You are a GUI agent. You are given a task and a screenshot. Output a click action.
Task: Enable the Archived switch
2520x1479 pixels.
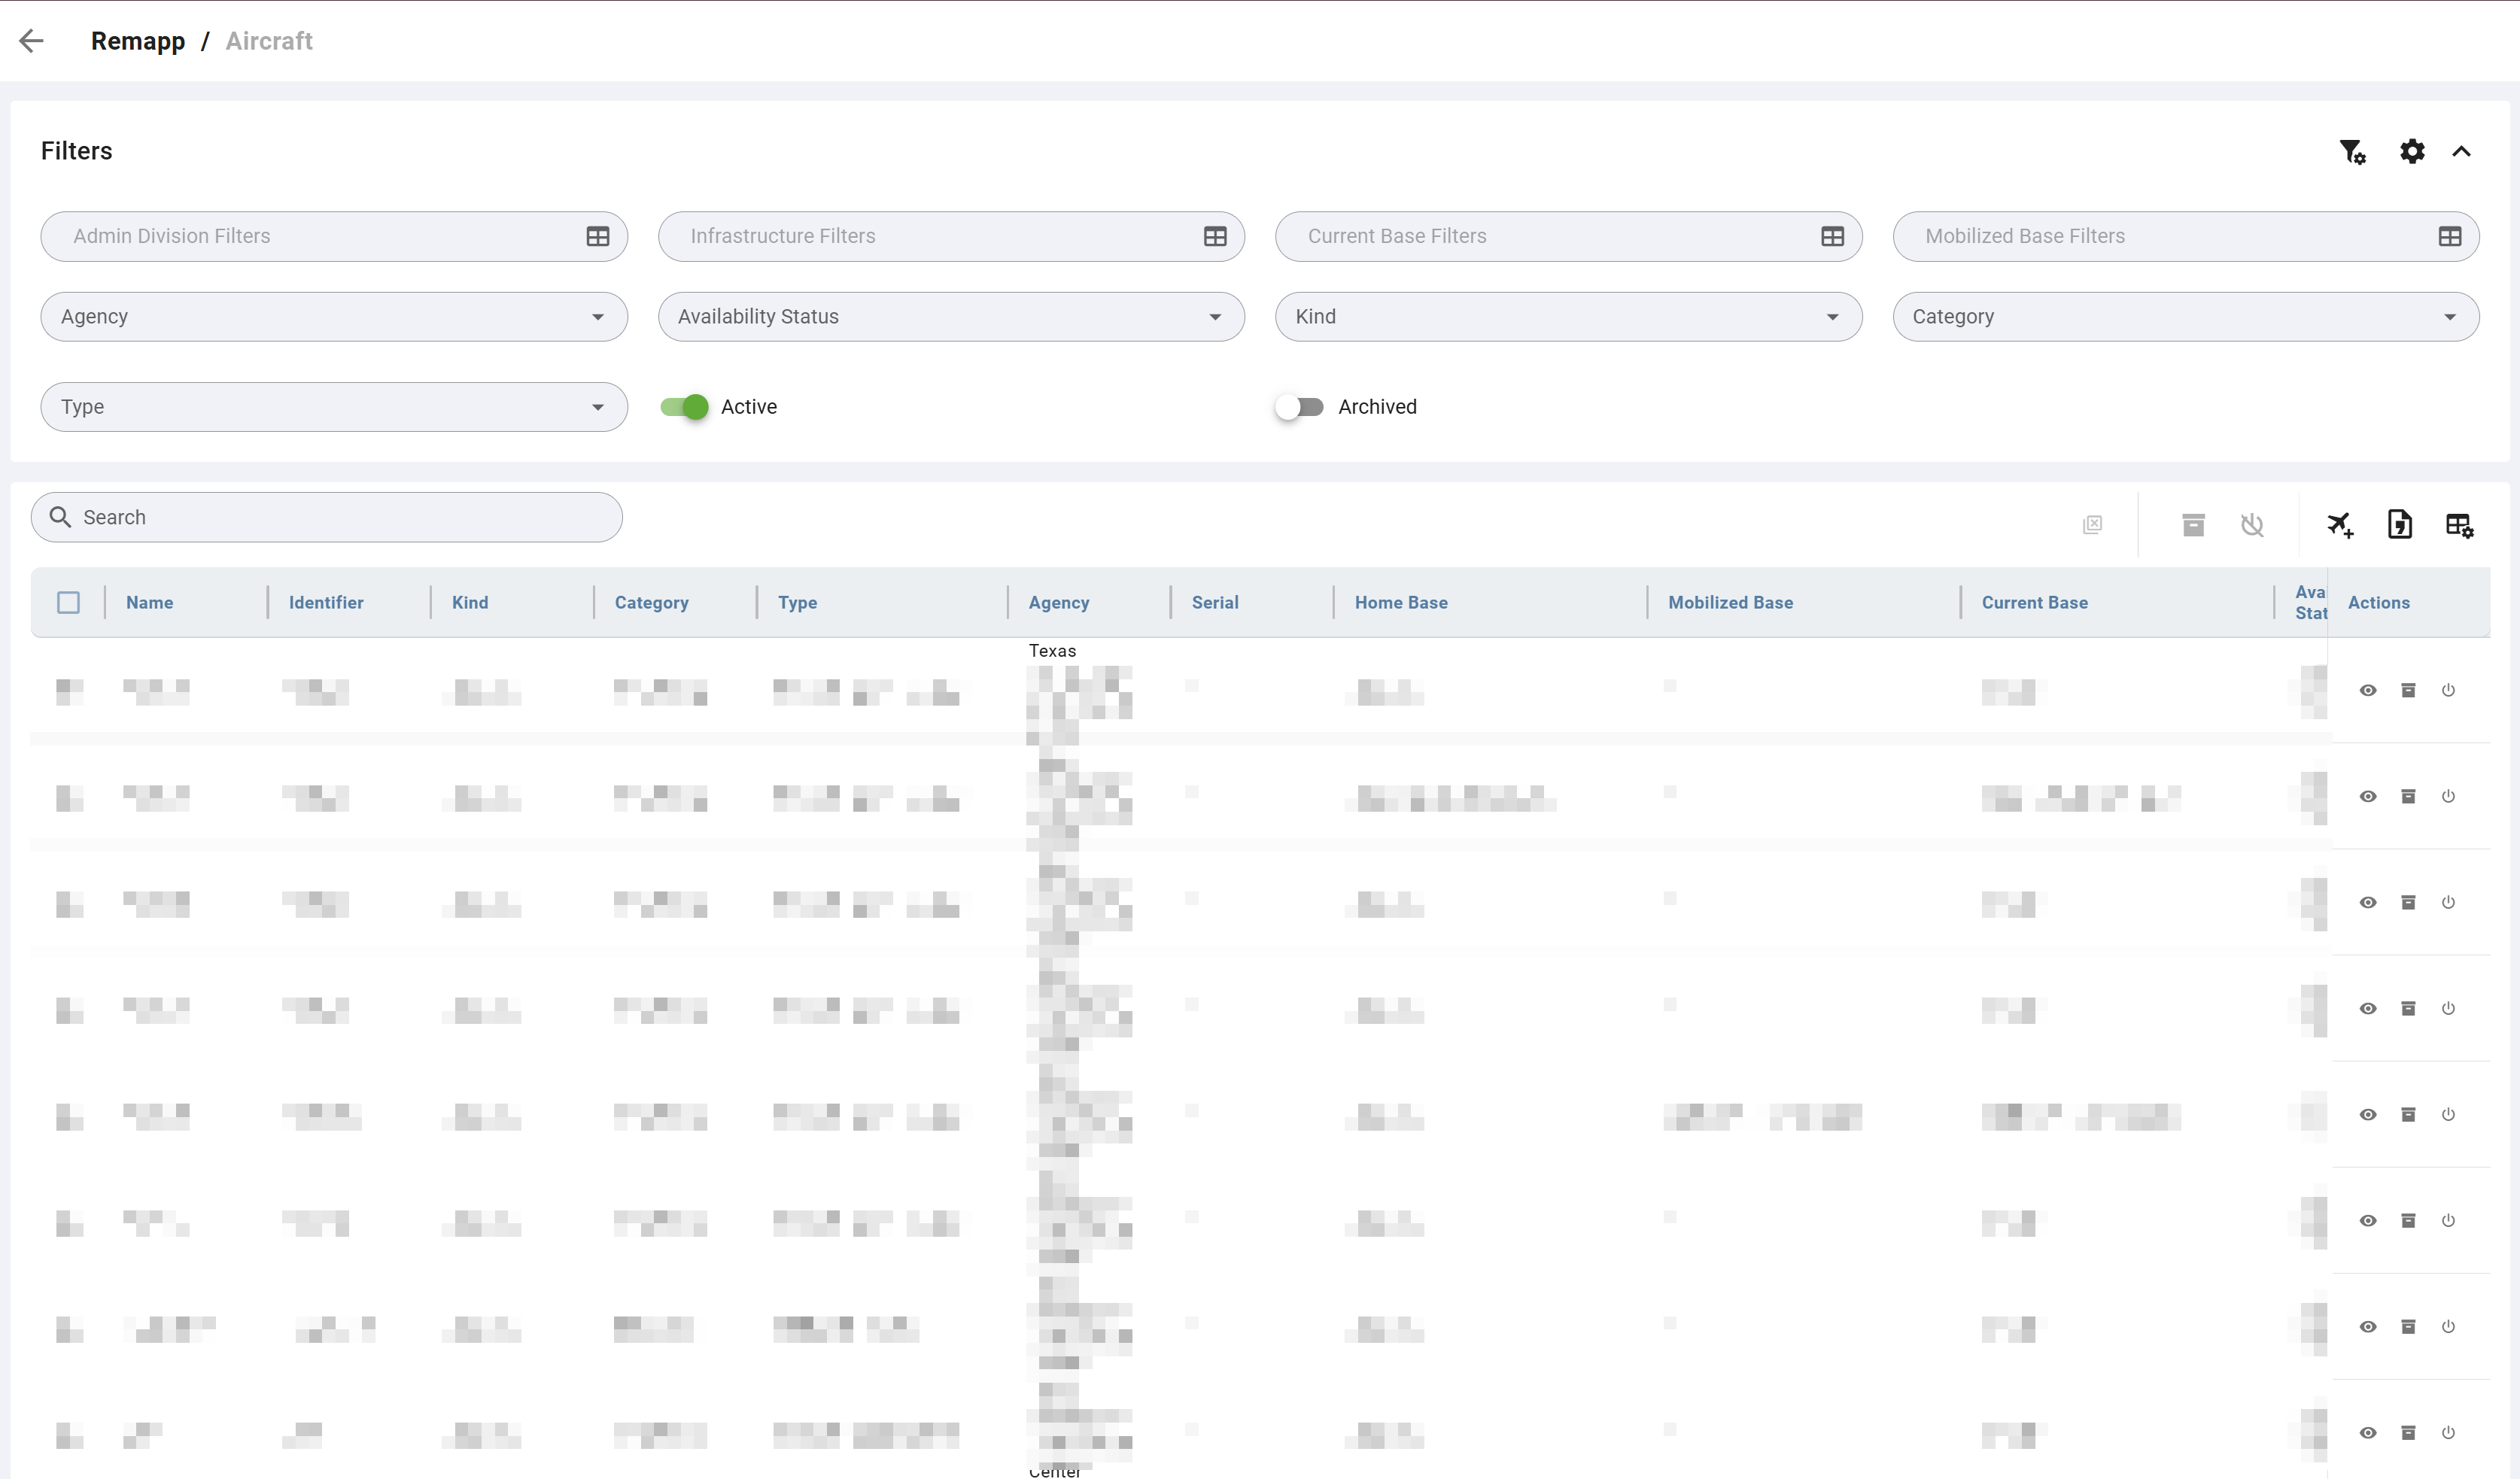coord(1299,407)
